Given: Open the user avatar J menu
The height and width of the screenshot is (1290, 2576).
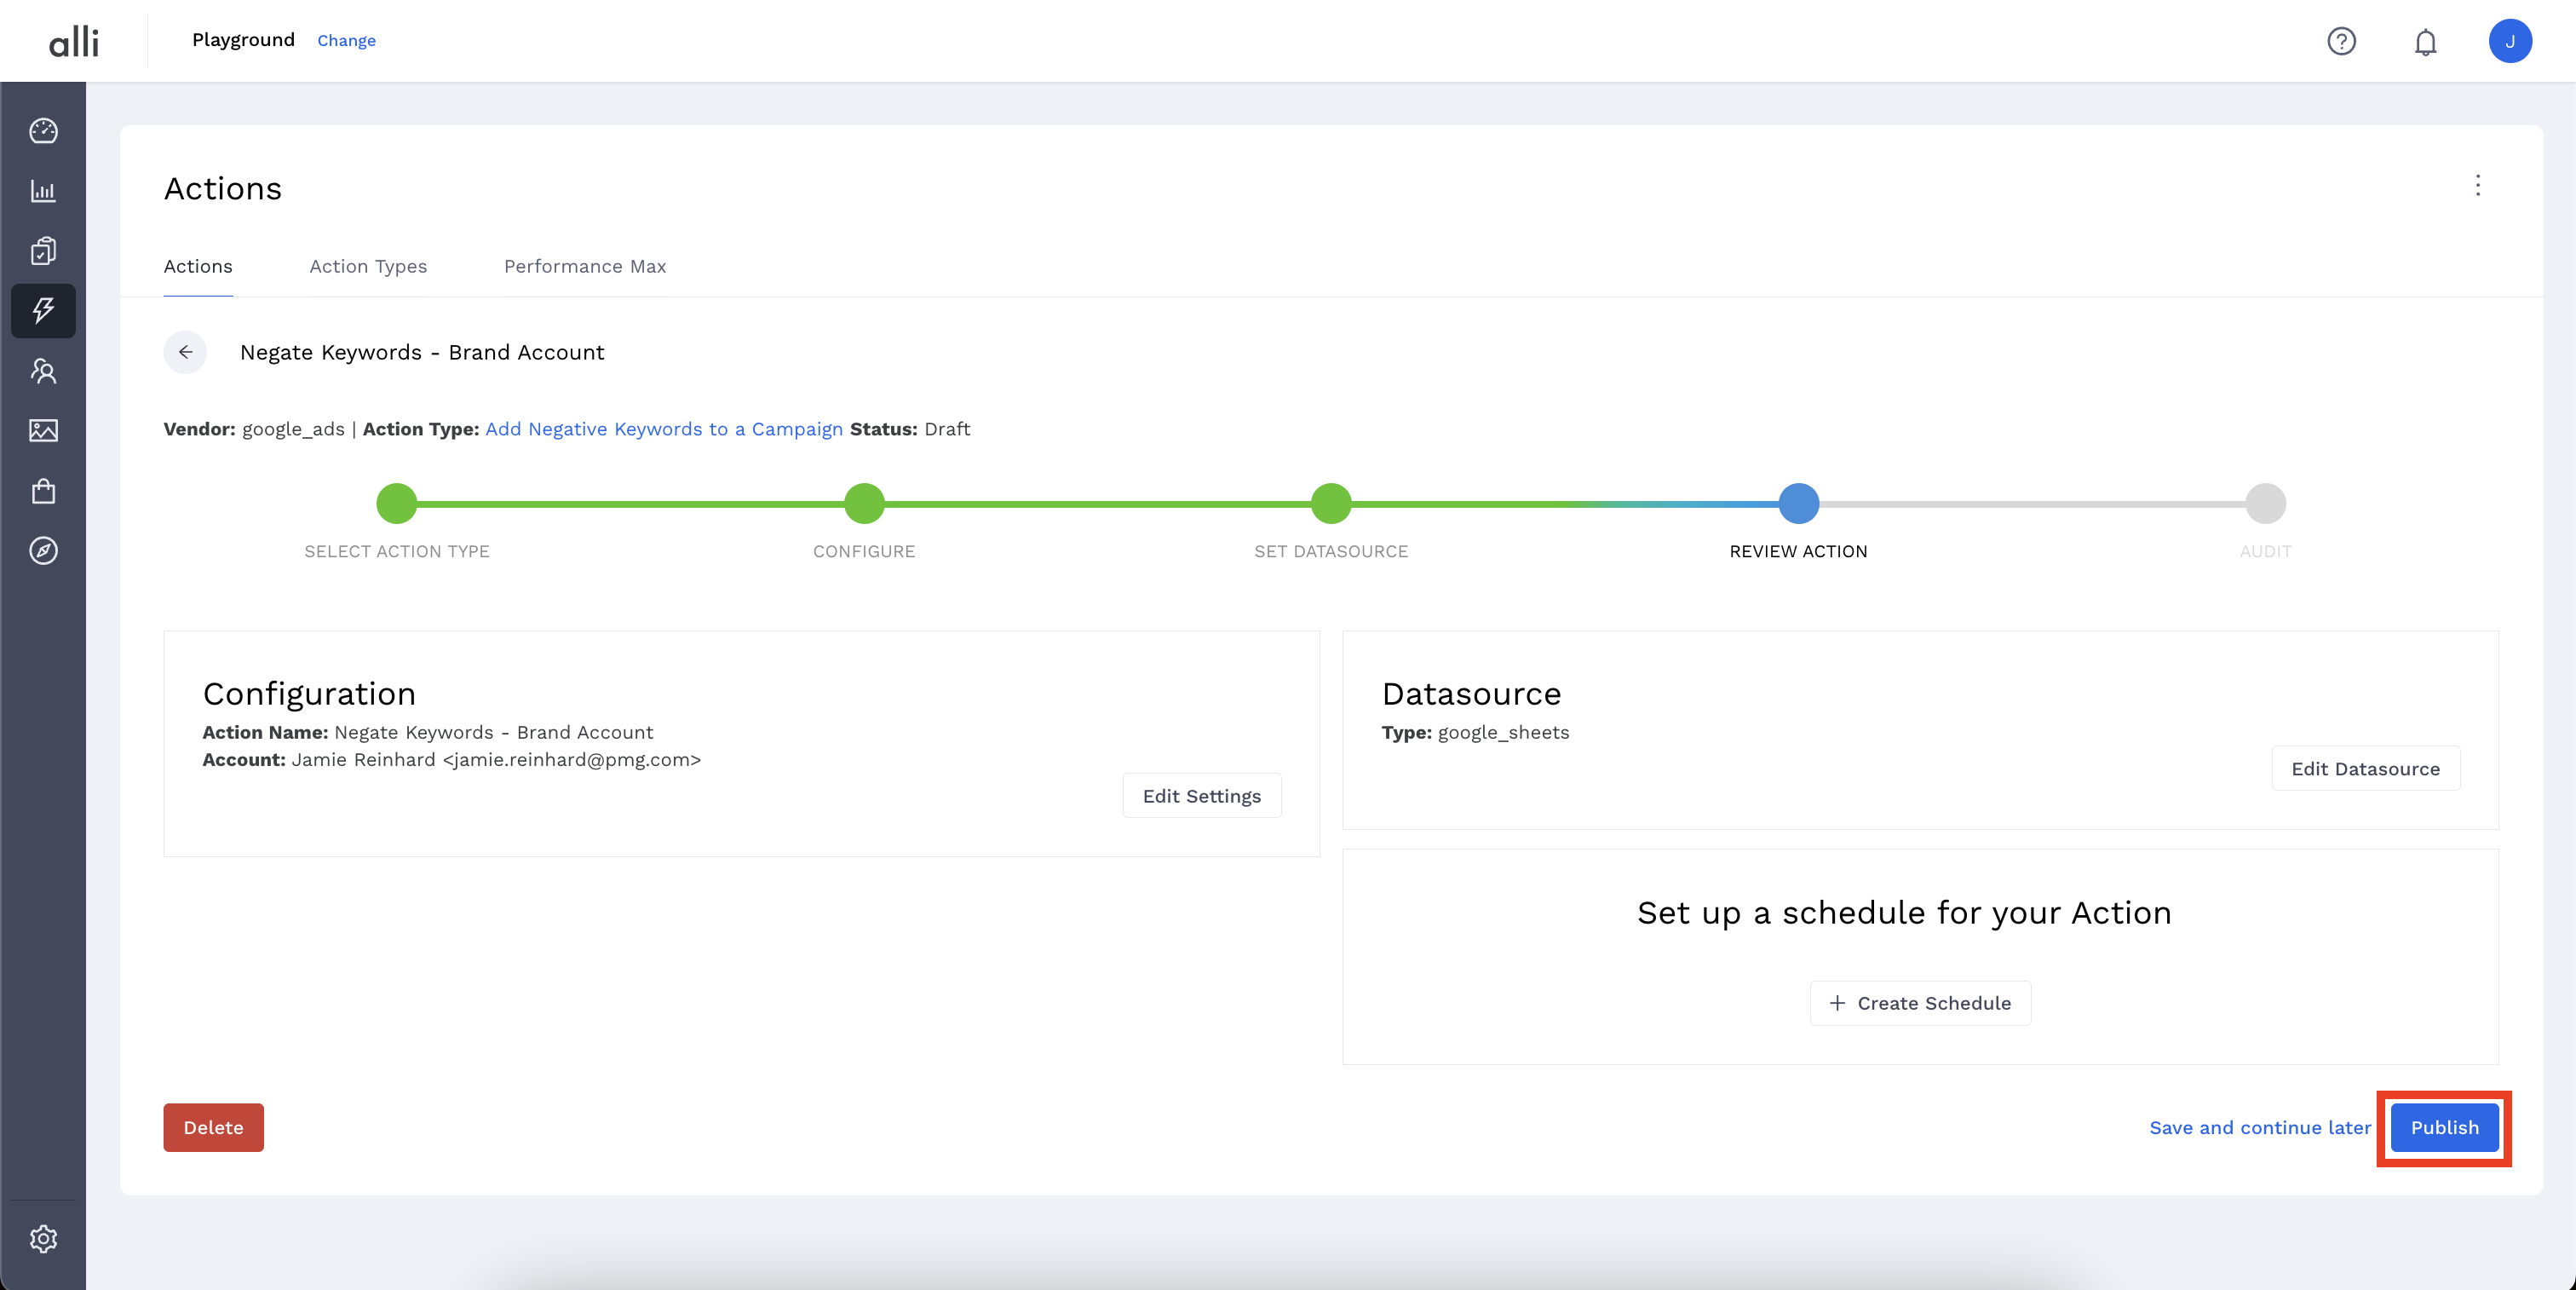Looking at the screenshot, I should tap(2509, 41).
